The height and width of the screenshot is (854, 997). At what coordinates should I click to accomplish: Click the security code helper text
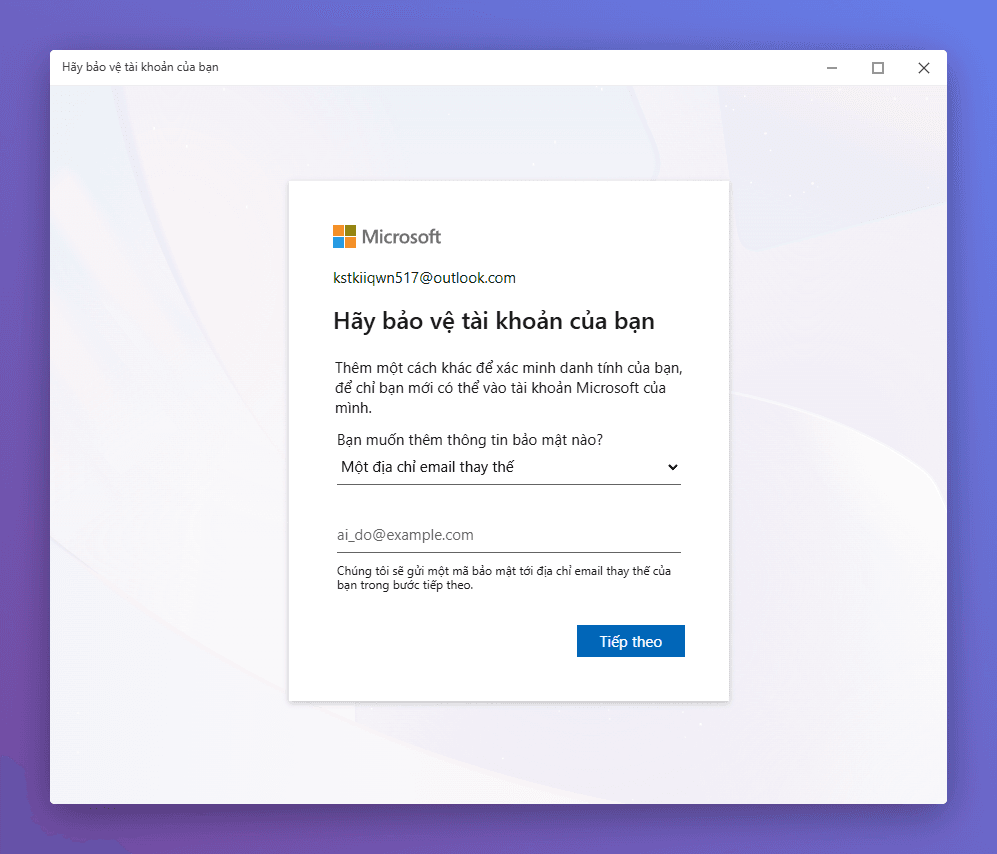pyautogui.click(x=504, y=578)
